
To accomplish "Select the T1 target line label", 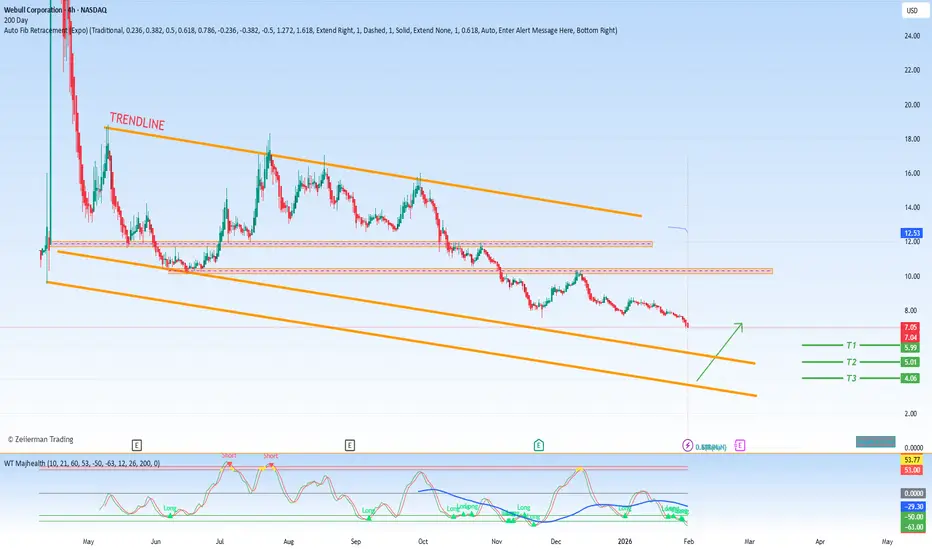I will click(x=851, y=345).
